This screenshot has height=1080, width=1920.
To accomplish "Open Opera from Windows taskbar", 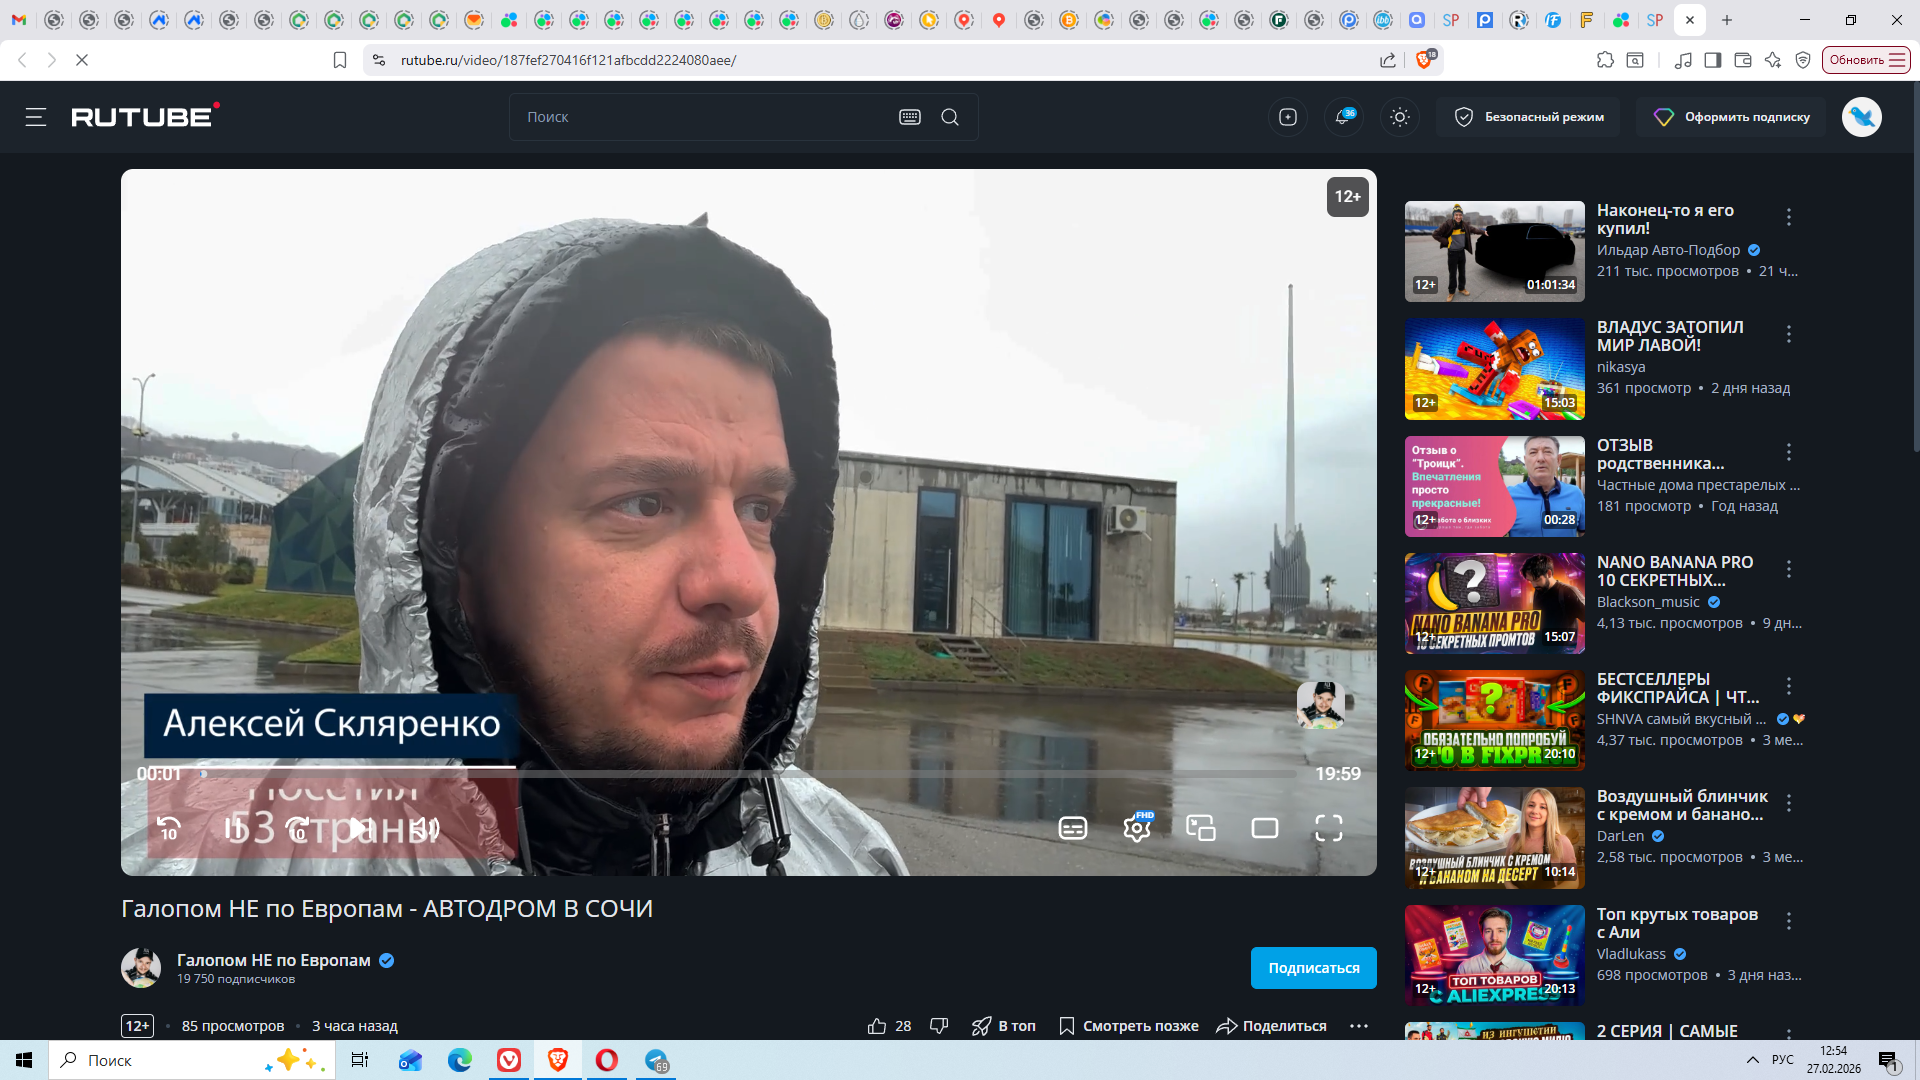I will pyautogui.click(x=606, y=1060).
